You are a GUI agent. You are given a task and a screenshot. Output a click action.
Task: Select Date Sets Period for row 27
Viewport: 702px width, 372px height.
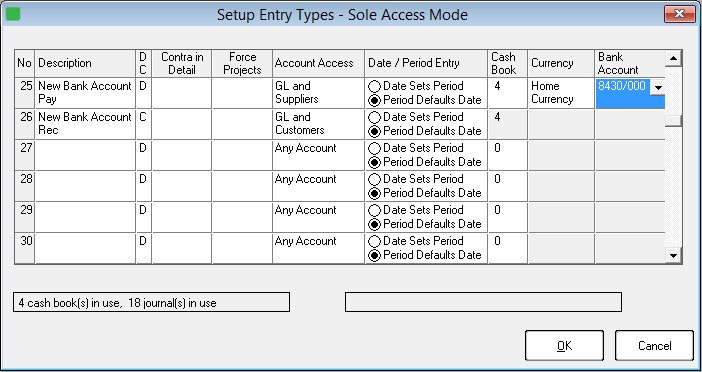click(374, 148)
